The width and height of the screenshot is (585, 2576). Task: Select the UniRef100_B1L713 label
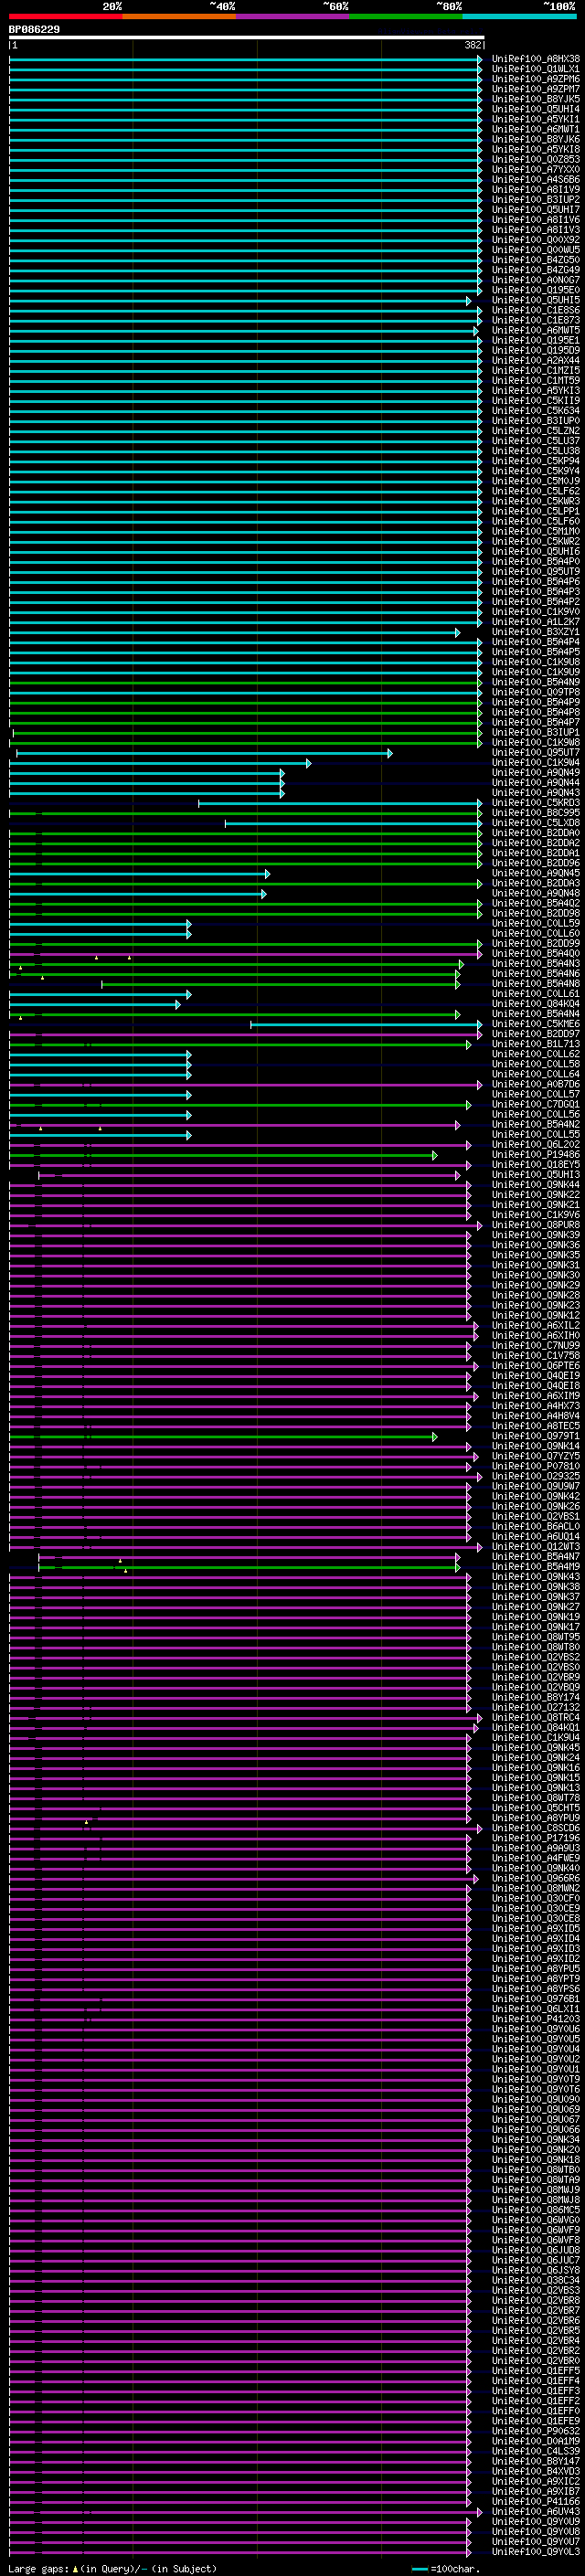click(536, 1044)
